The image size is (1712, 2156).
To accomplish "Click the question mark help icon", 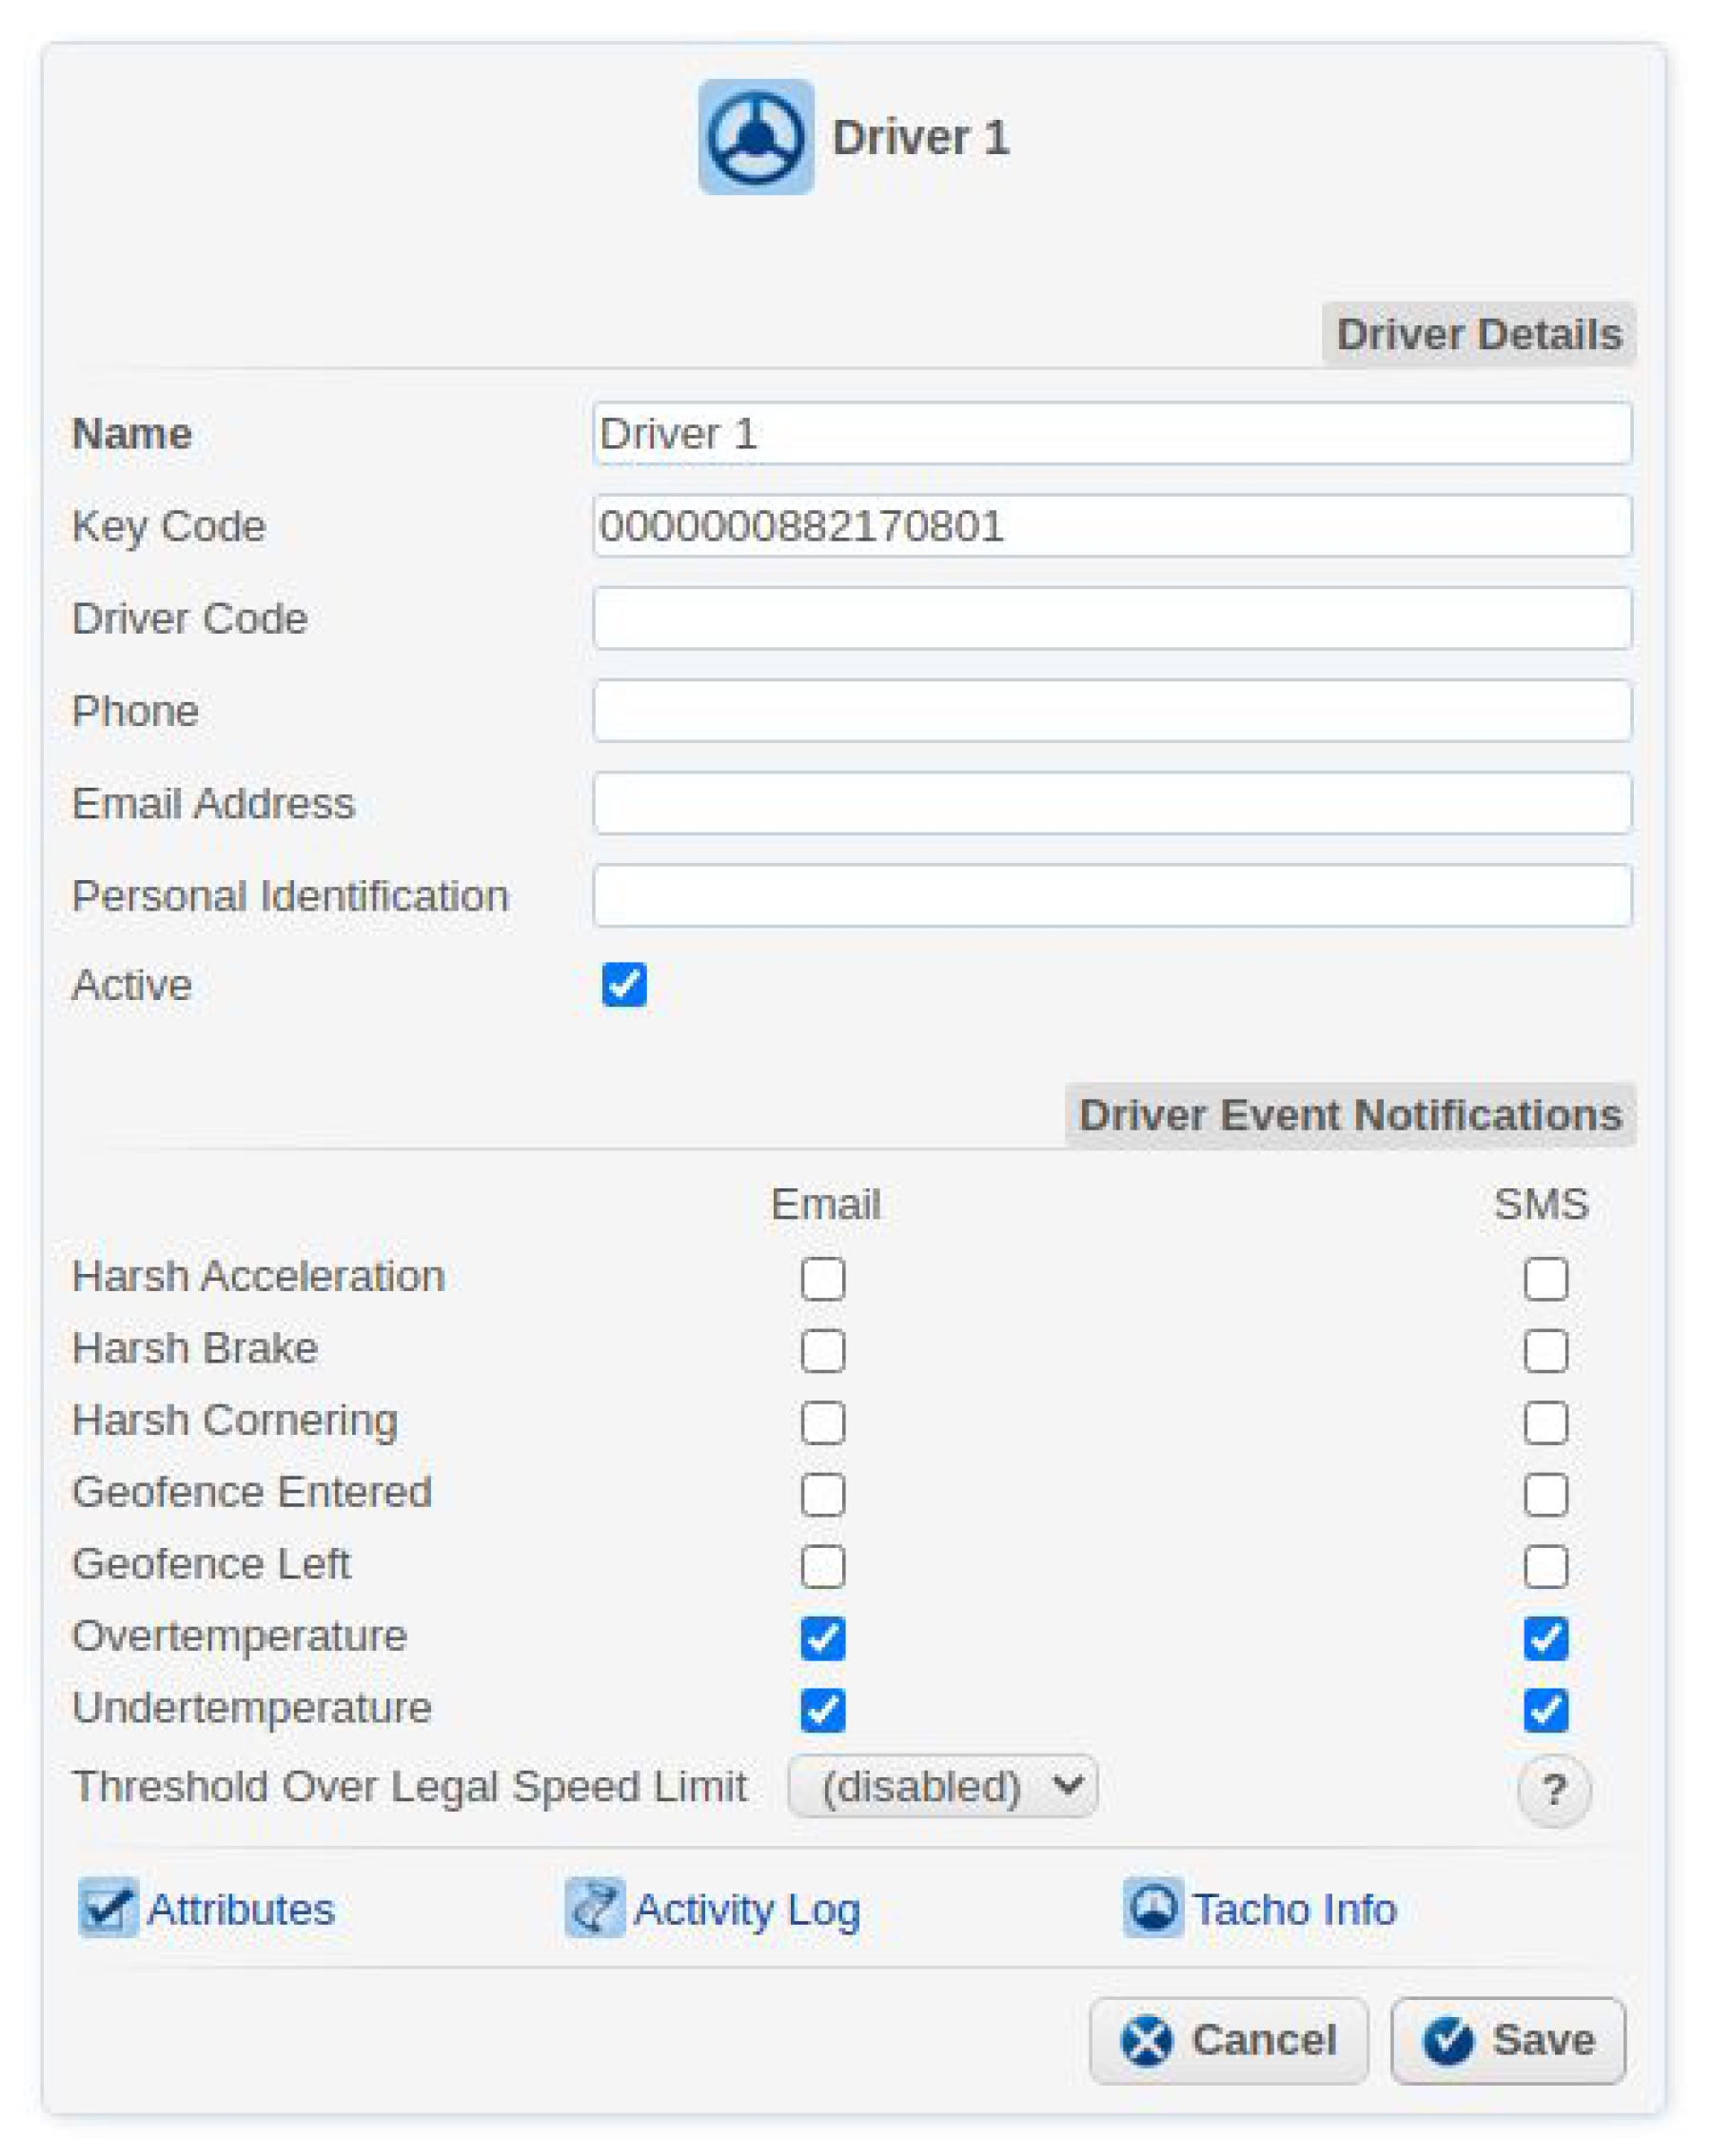I will pos(1552,1789).
